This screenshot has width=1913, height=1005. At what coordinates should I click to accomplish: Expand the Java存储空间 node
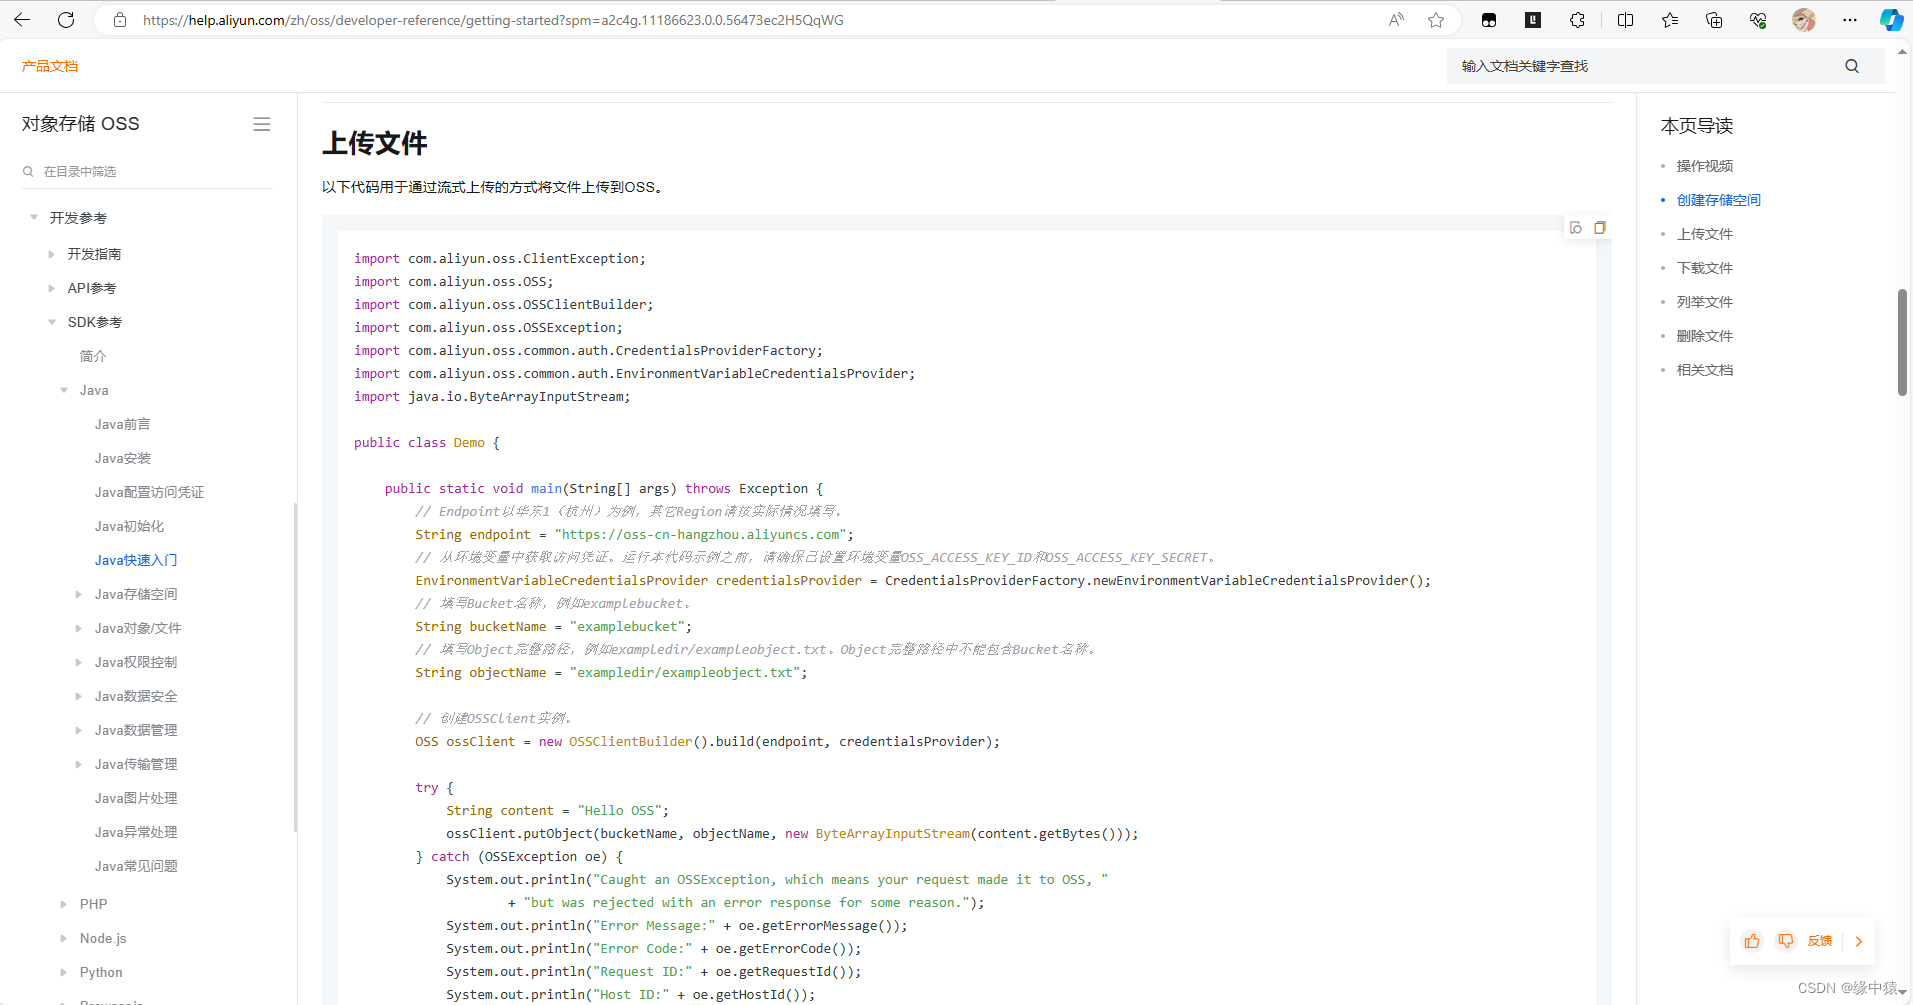(x=79, y=594)
